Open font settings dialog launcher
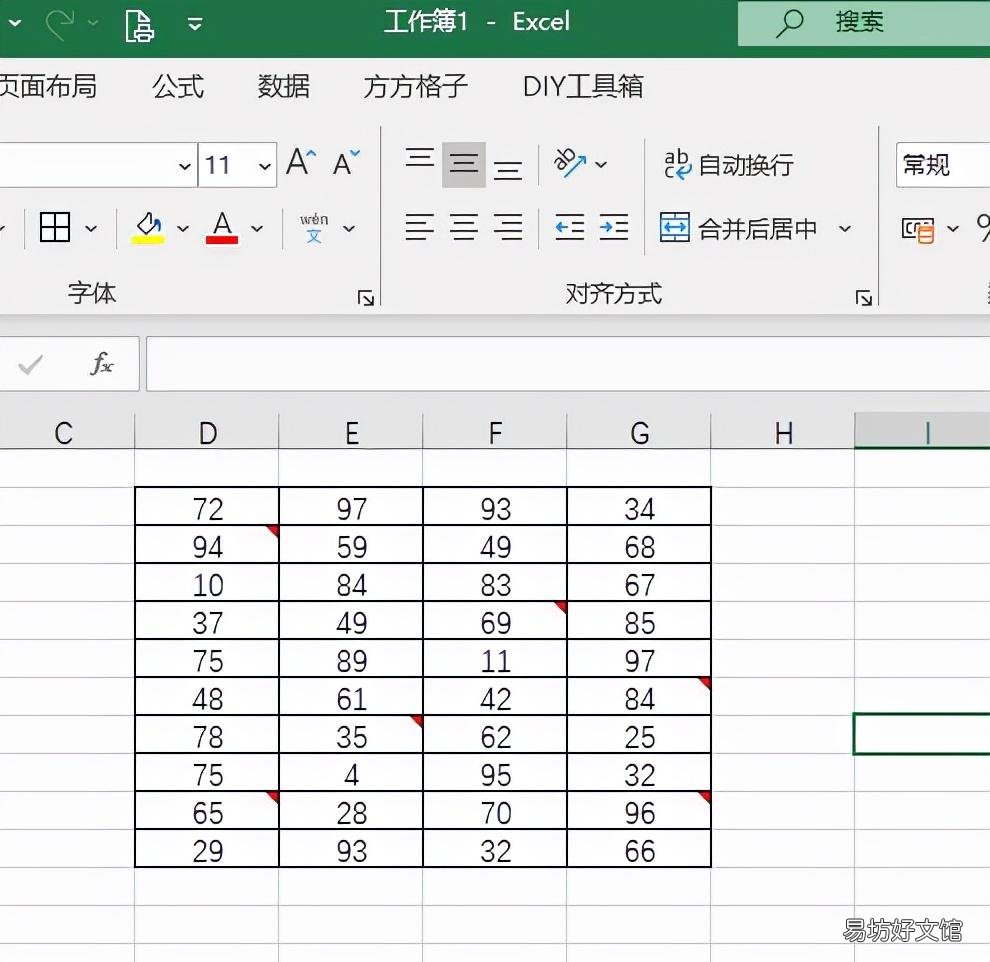This screenshot has height=962, width=990. coord(366,297)
